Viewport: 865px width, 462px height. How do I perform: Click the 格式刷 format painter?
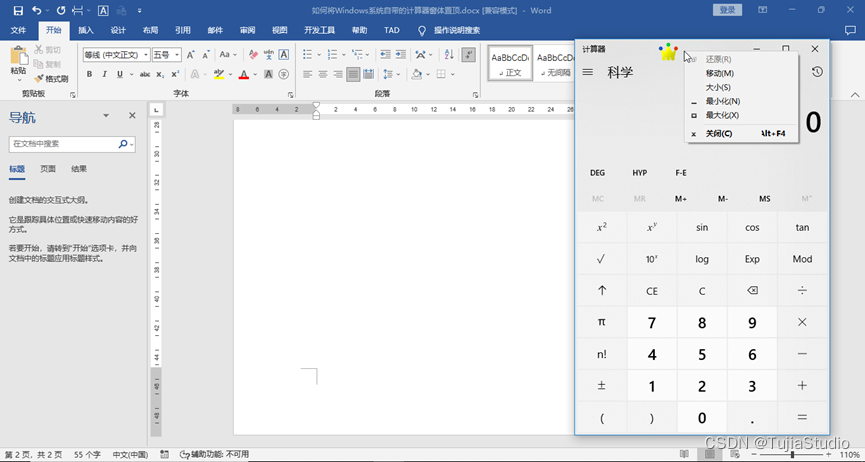(x=51, y=79)
